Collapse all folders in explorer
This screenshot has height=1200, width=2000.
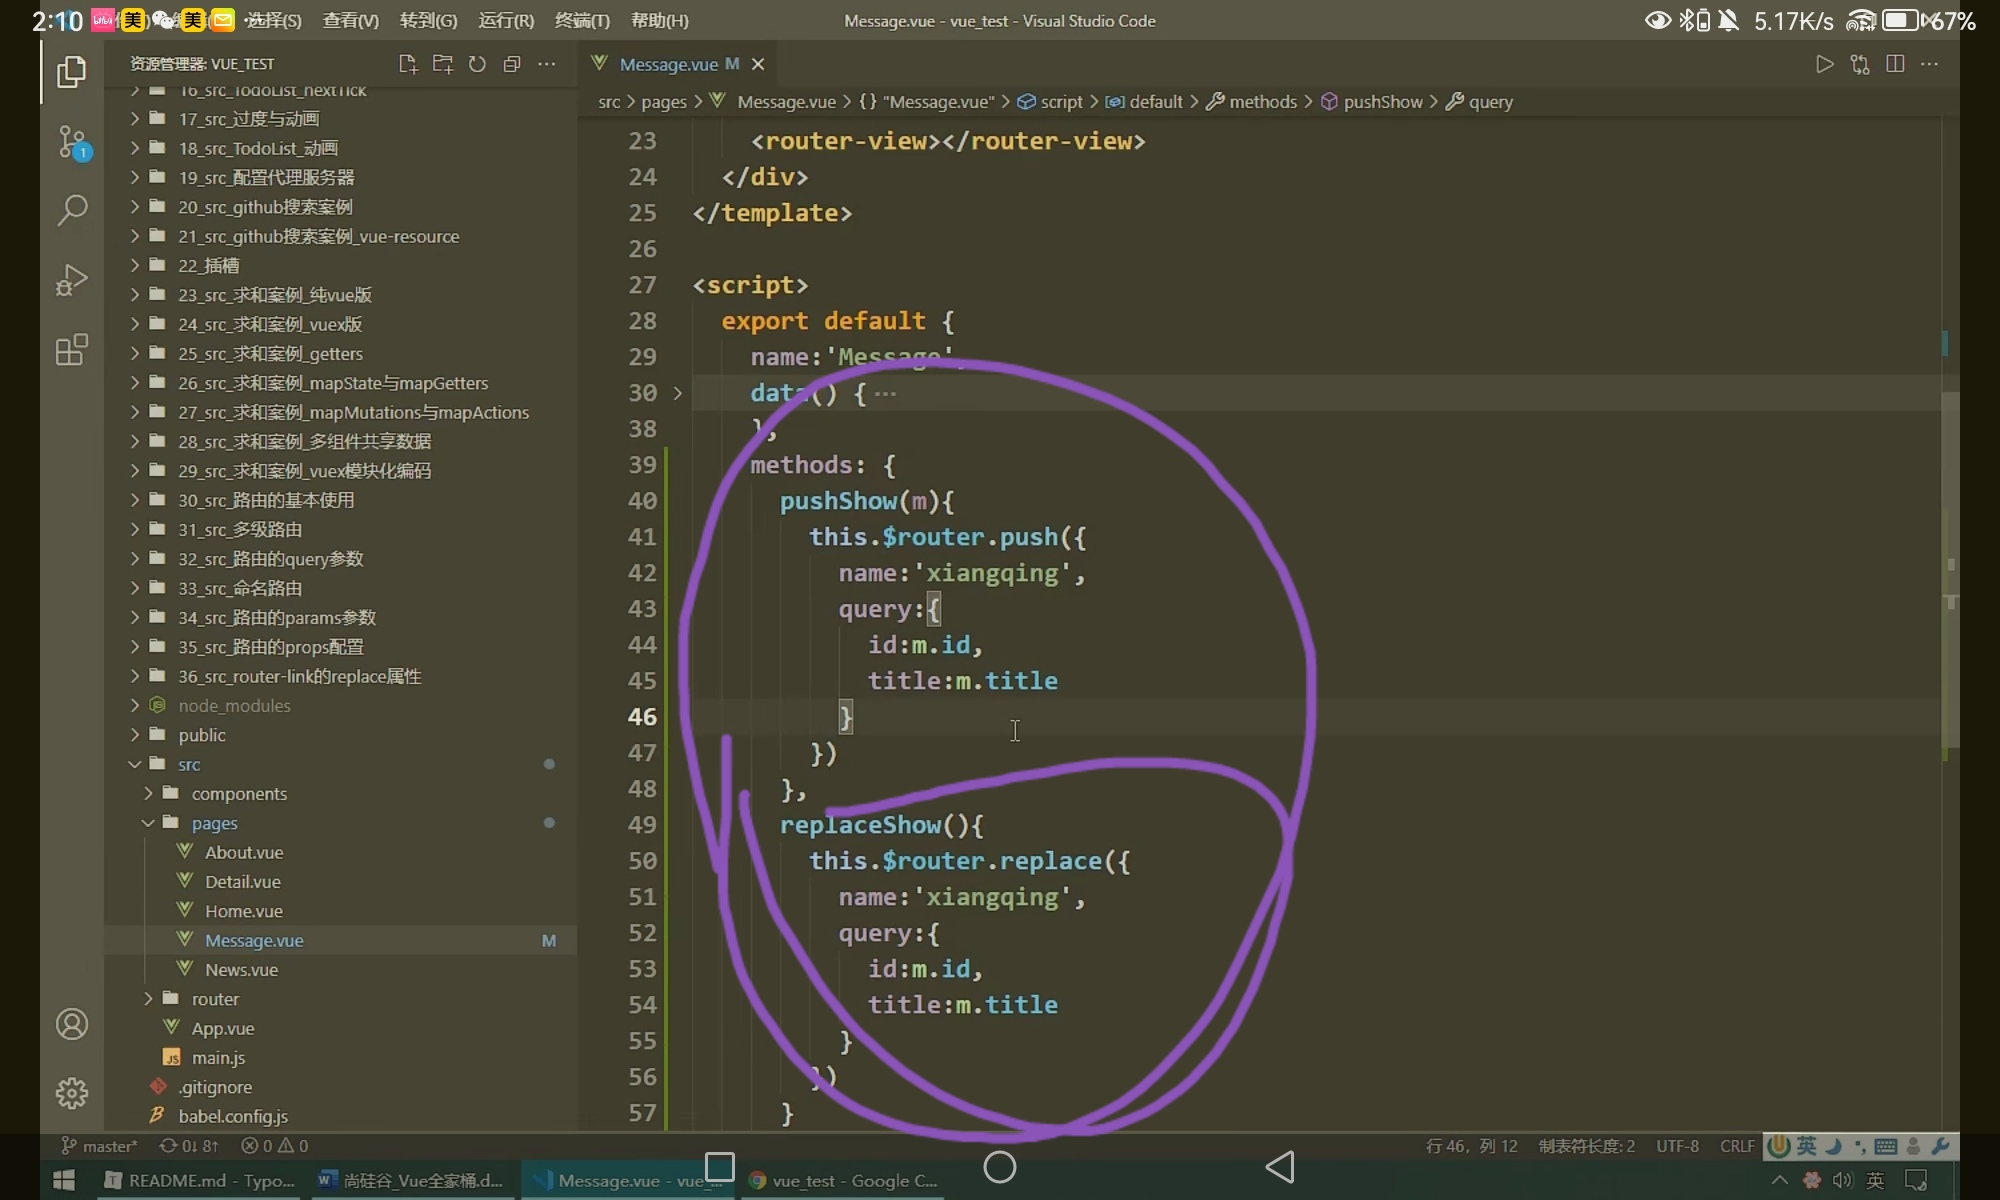[512, 64]
